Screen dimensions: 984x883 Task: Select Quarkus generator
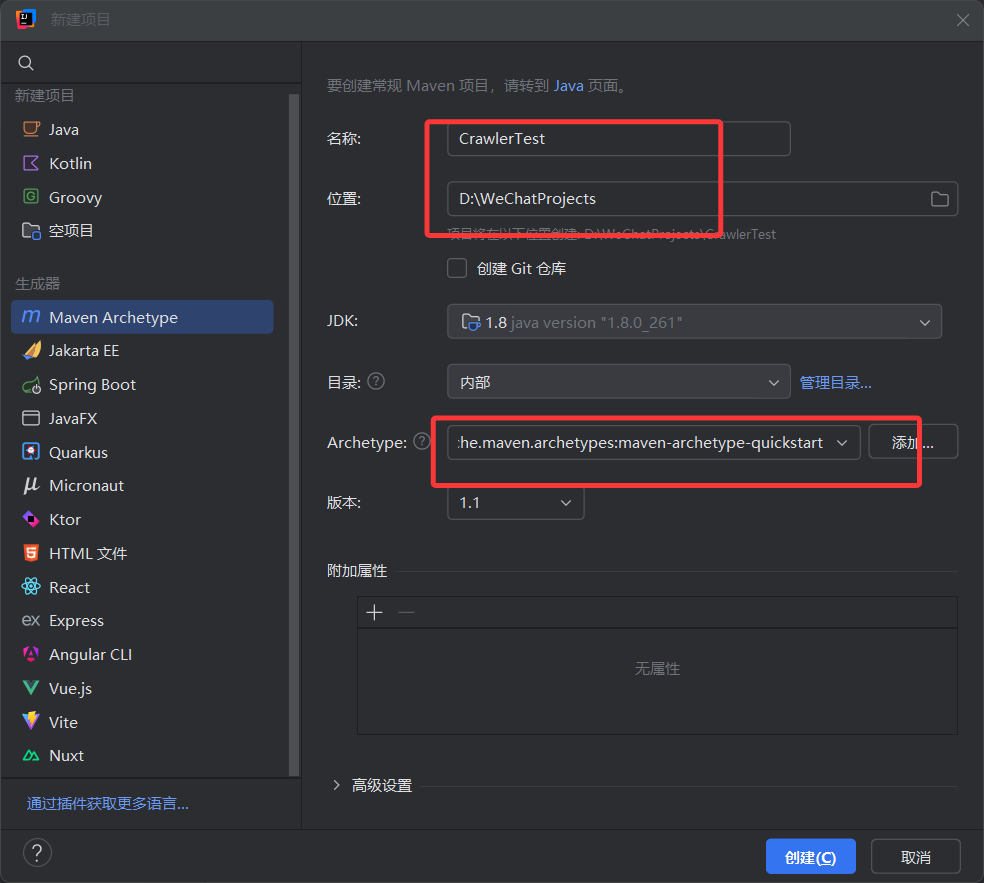pos(142,452)
